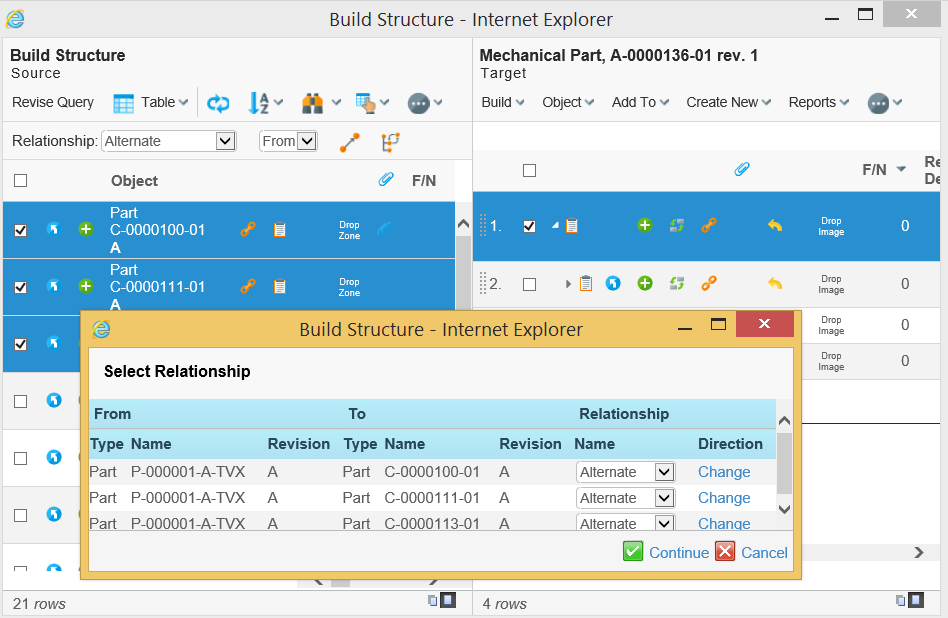Toggle the select-all checkbox in Source header
The image size is (948, 618).
click(21, 181)
